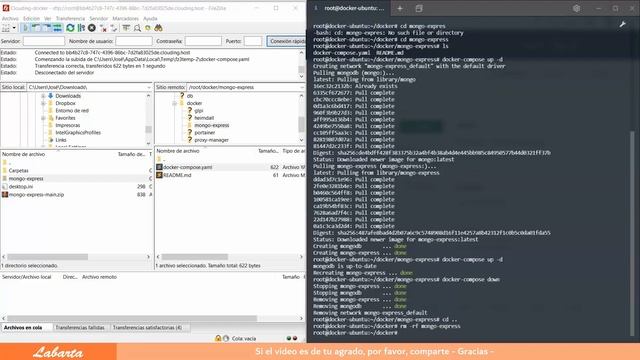
Task: Select Entorno de red in local tree
Action: 72,111
